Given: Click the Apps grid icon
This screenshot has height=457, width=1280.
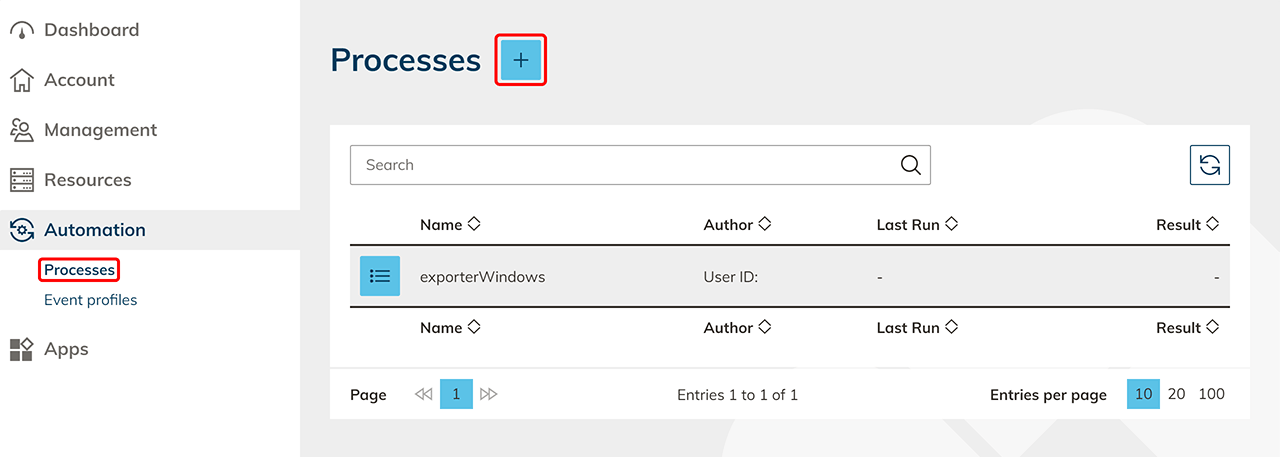Looking at the screenshot, I should [22, 349].
